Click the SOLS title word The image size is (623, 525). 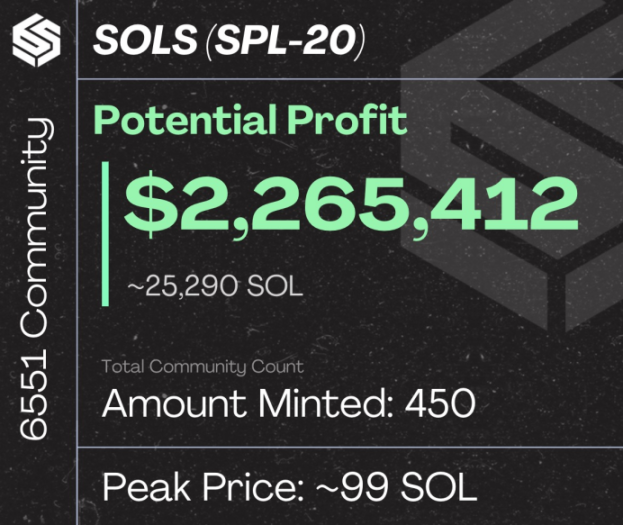tap(145, 40)
